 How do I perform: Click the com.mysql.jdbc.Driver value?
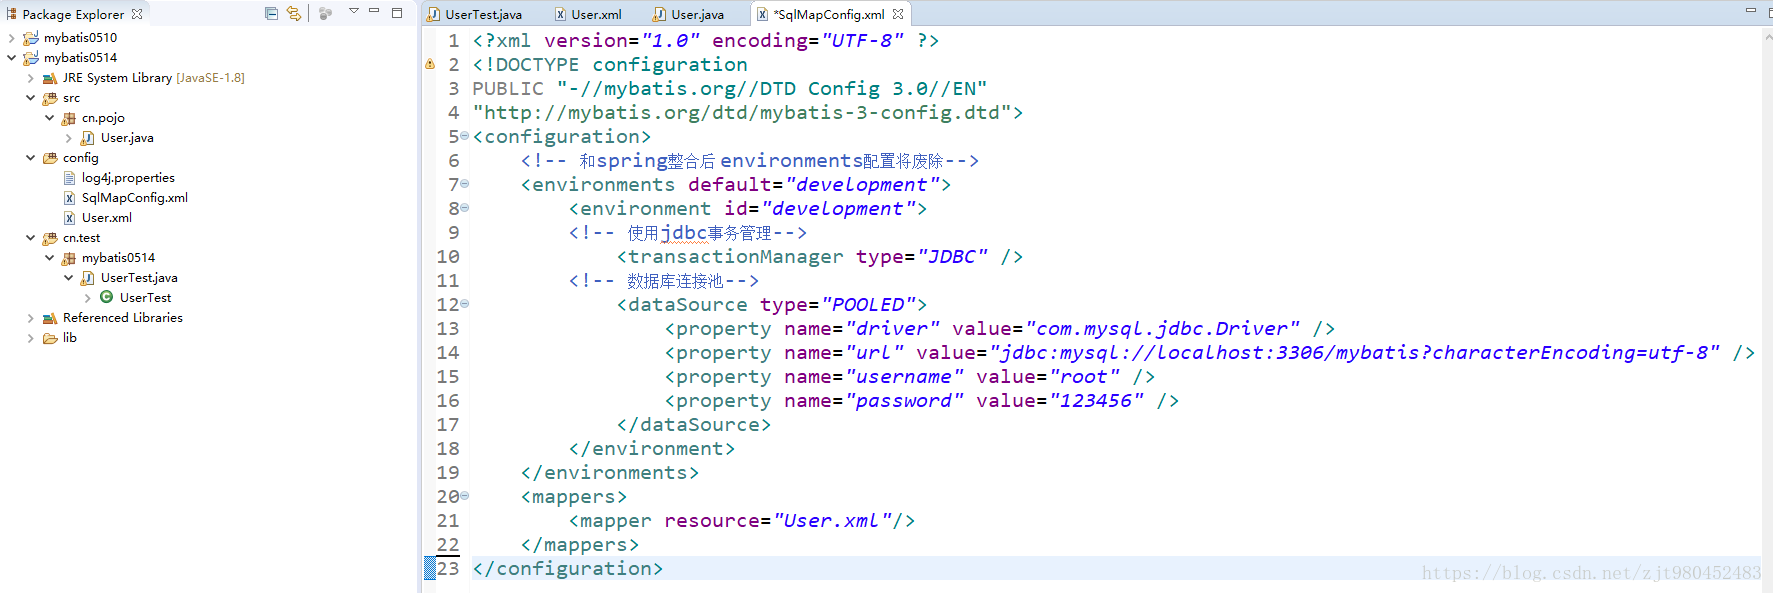1163,329
